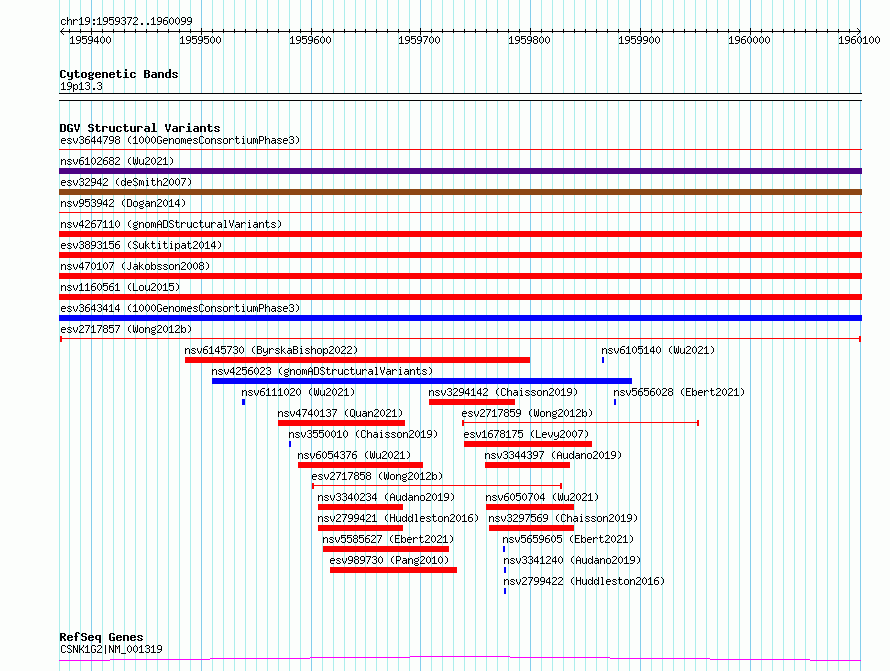Select the purple nsv6102682 (Wu2021) variant bar
The width and height of the screenshot is (890, 671).
point(460,171)
